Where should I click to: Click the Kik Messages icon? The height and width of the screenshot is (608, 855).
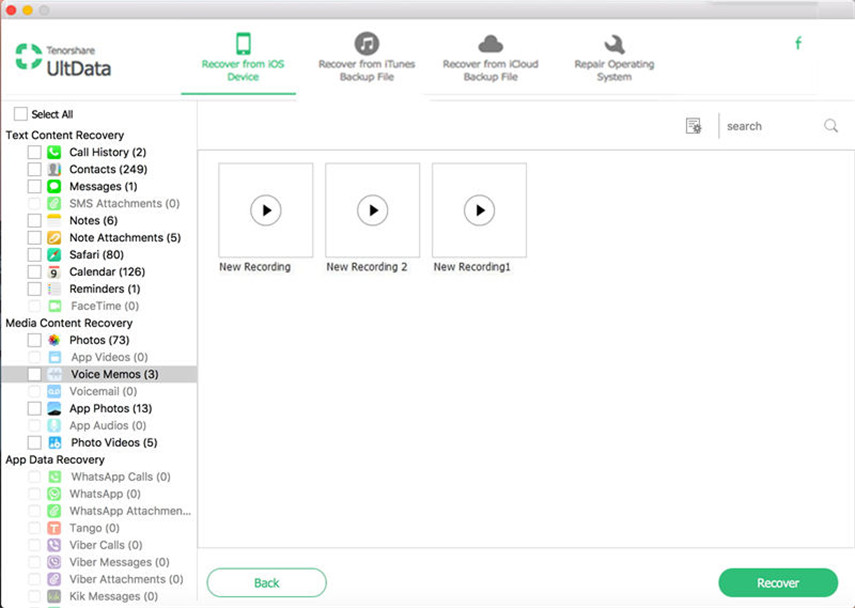click(54, 596)
